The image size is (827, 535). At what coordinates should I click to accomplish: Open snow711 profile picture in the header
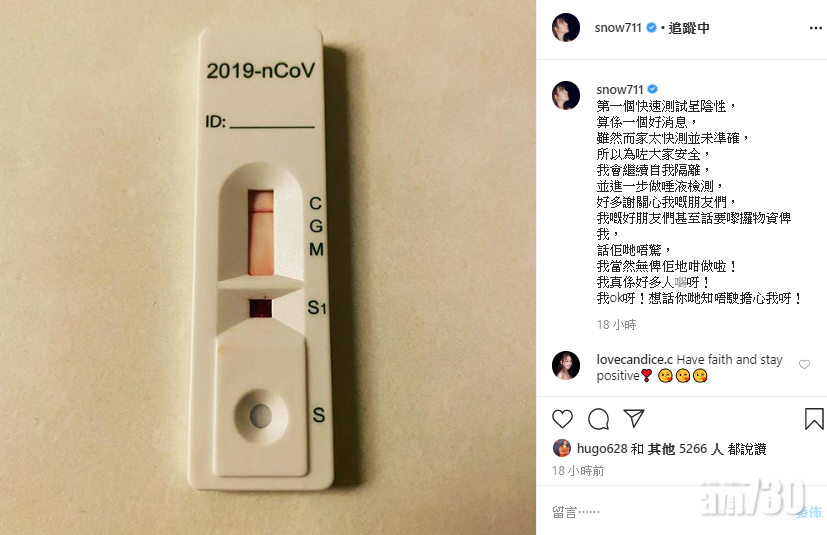565,27
